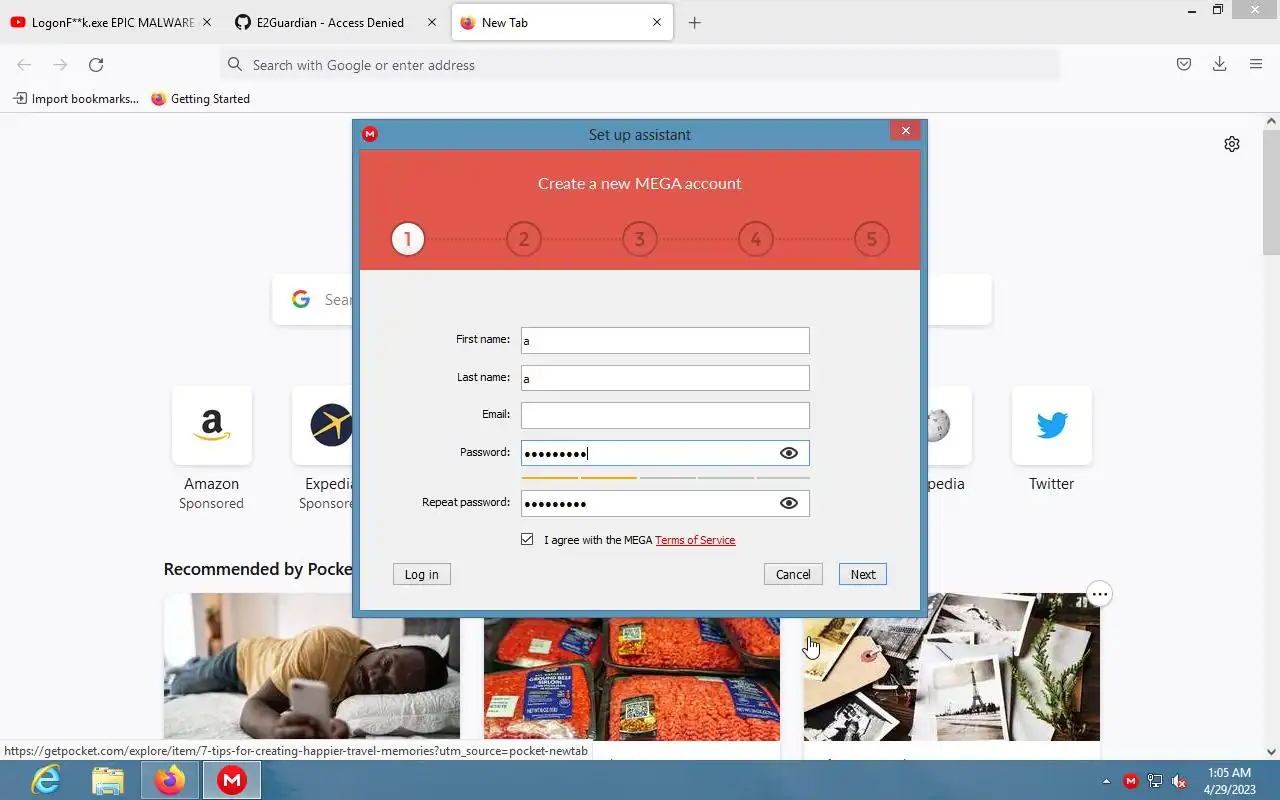Close the New Tab tab
The height and width of the screenshot is (800, 1280).
tap(657, 22)
